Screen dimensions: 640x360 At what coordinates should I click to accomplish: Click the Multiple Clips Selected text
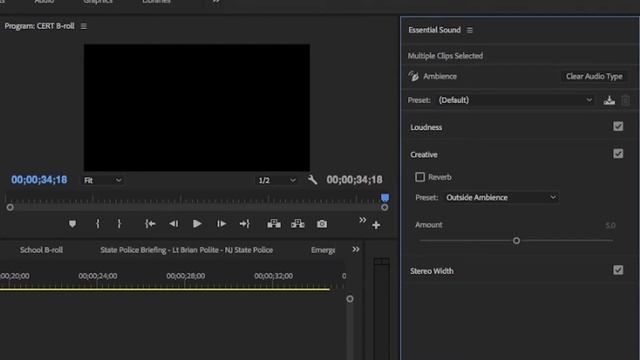tap(445, 56)
